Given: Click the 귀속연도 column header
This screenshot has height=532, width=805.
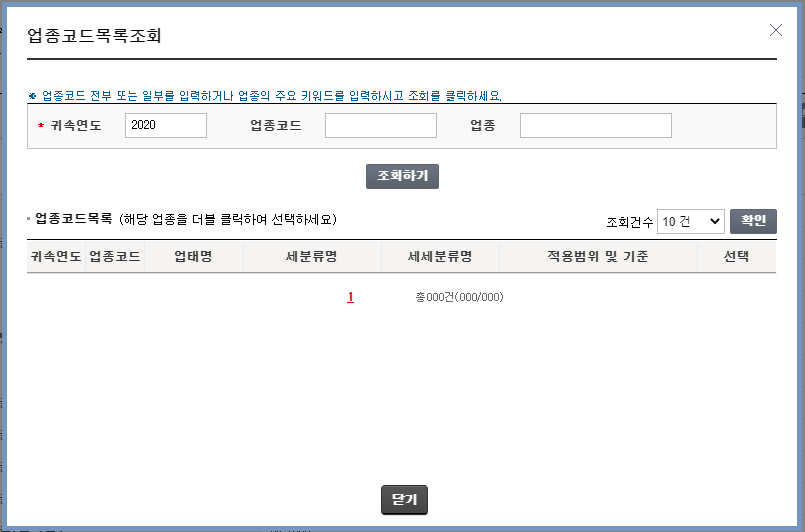Looking at the screenshot, I should point(56,256).
